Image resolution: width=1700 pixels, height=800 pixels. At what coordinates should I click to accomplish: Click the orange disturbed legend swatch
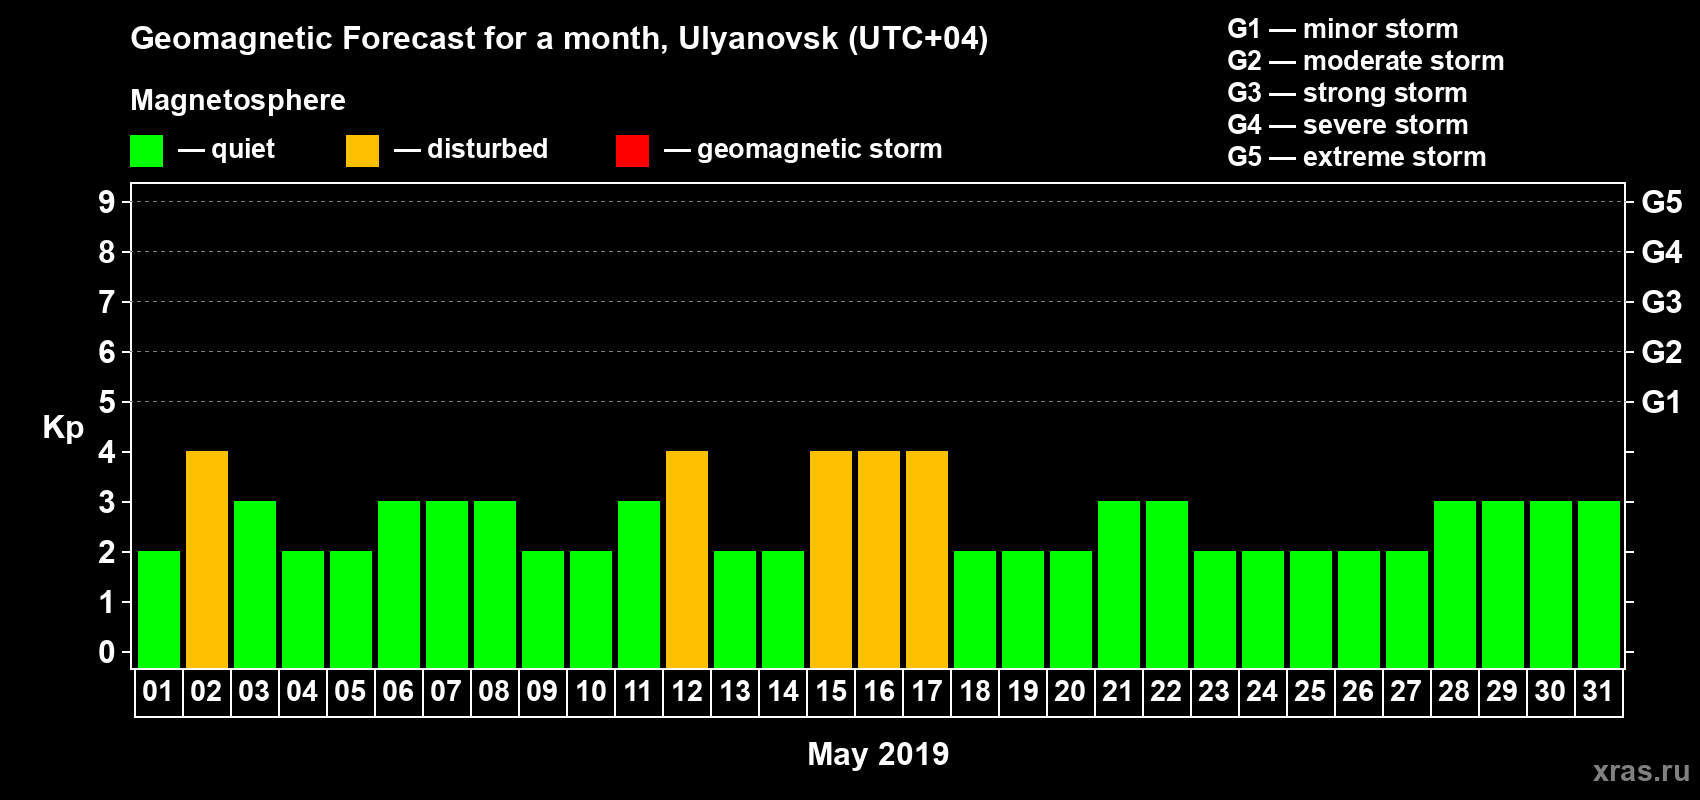[x=362, y=151]
